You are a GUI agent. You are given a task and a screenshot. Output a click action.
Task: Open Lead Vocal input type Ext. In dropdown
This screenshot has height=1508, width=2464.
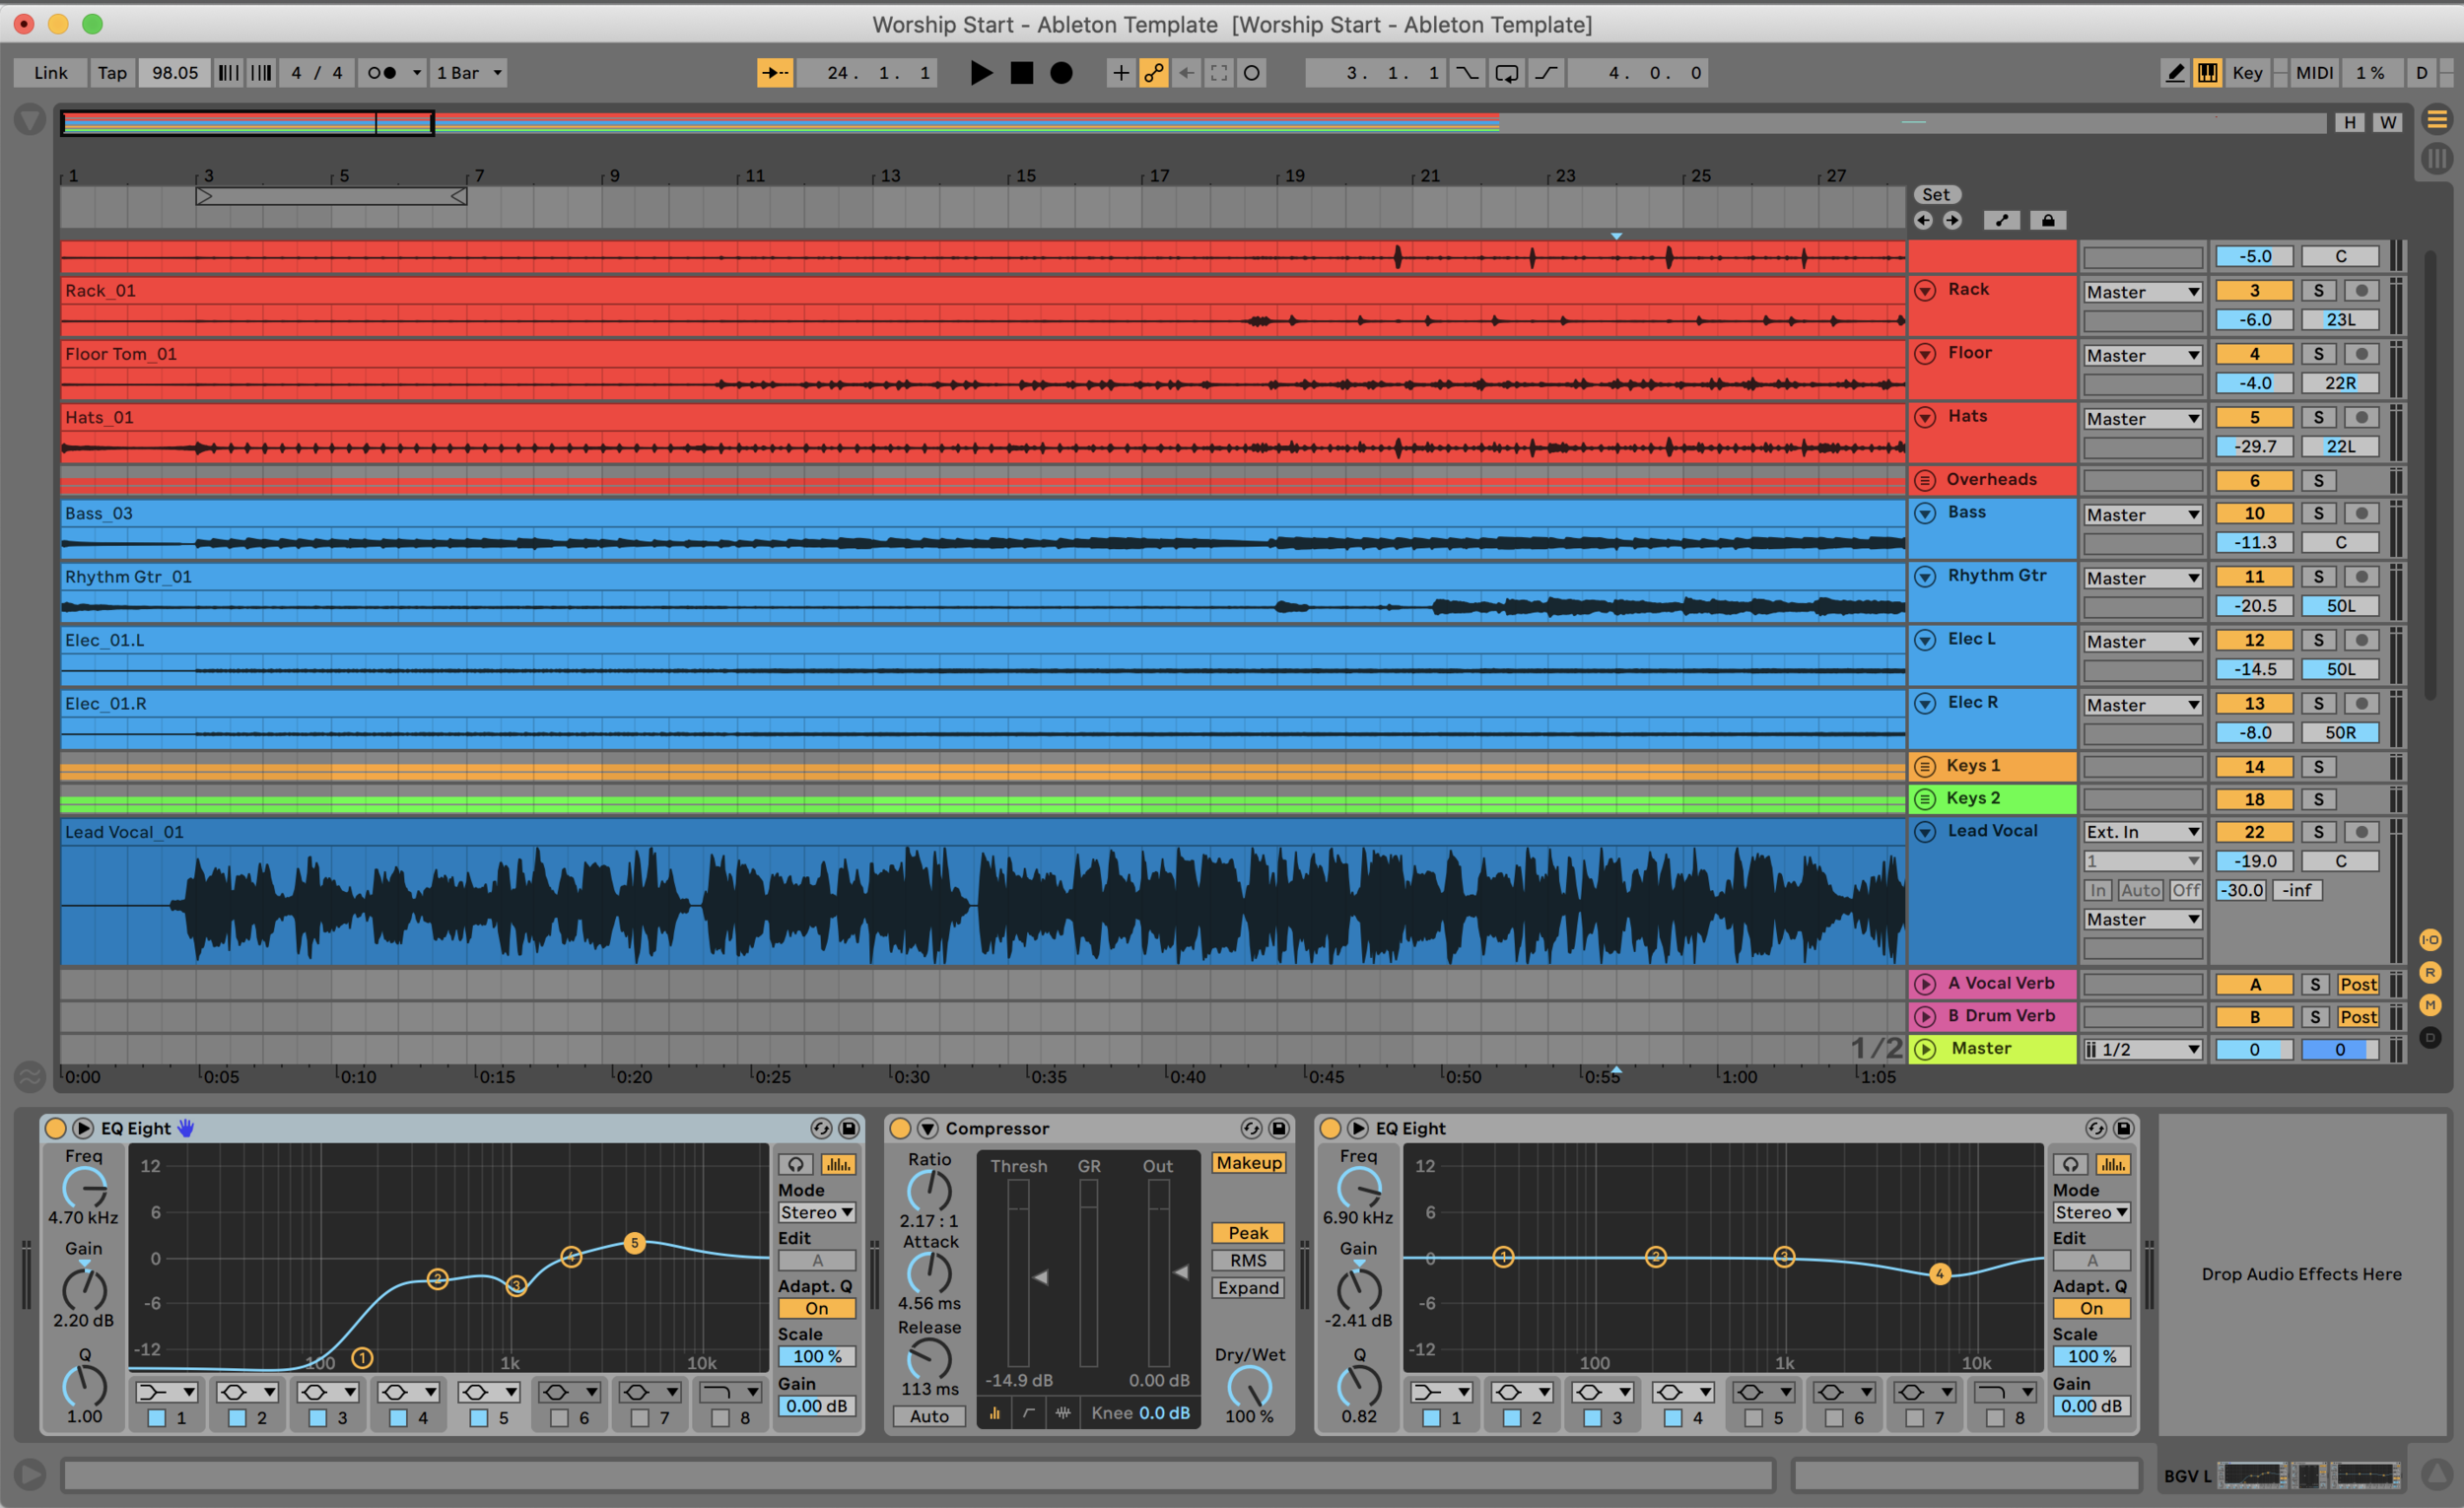(x=2143, y=832)
